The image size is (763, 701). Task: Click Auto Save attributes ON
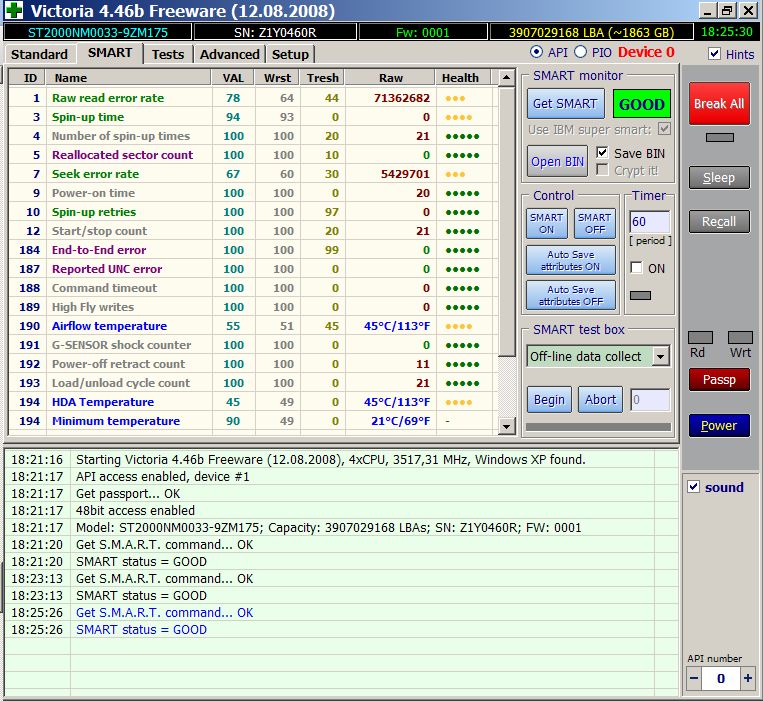pos(571,261)
